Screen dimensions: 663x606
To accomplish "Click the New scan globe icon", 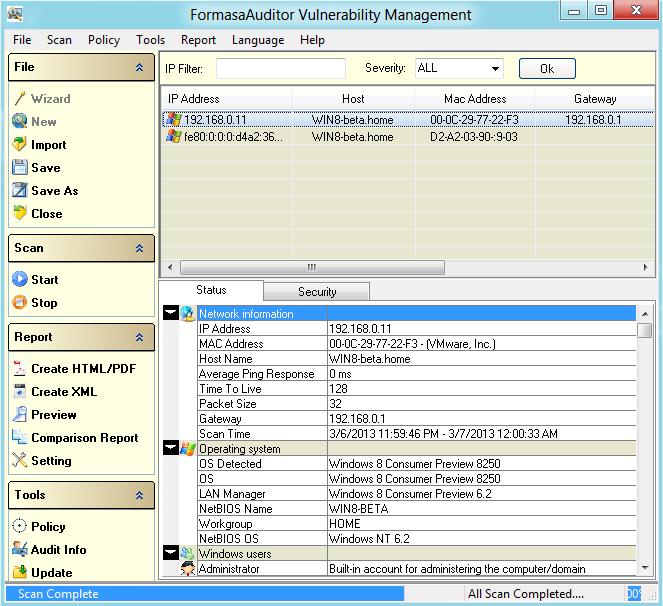I will click(19, 121).
